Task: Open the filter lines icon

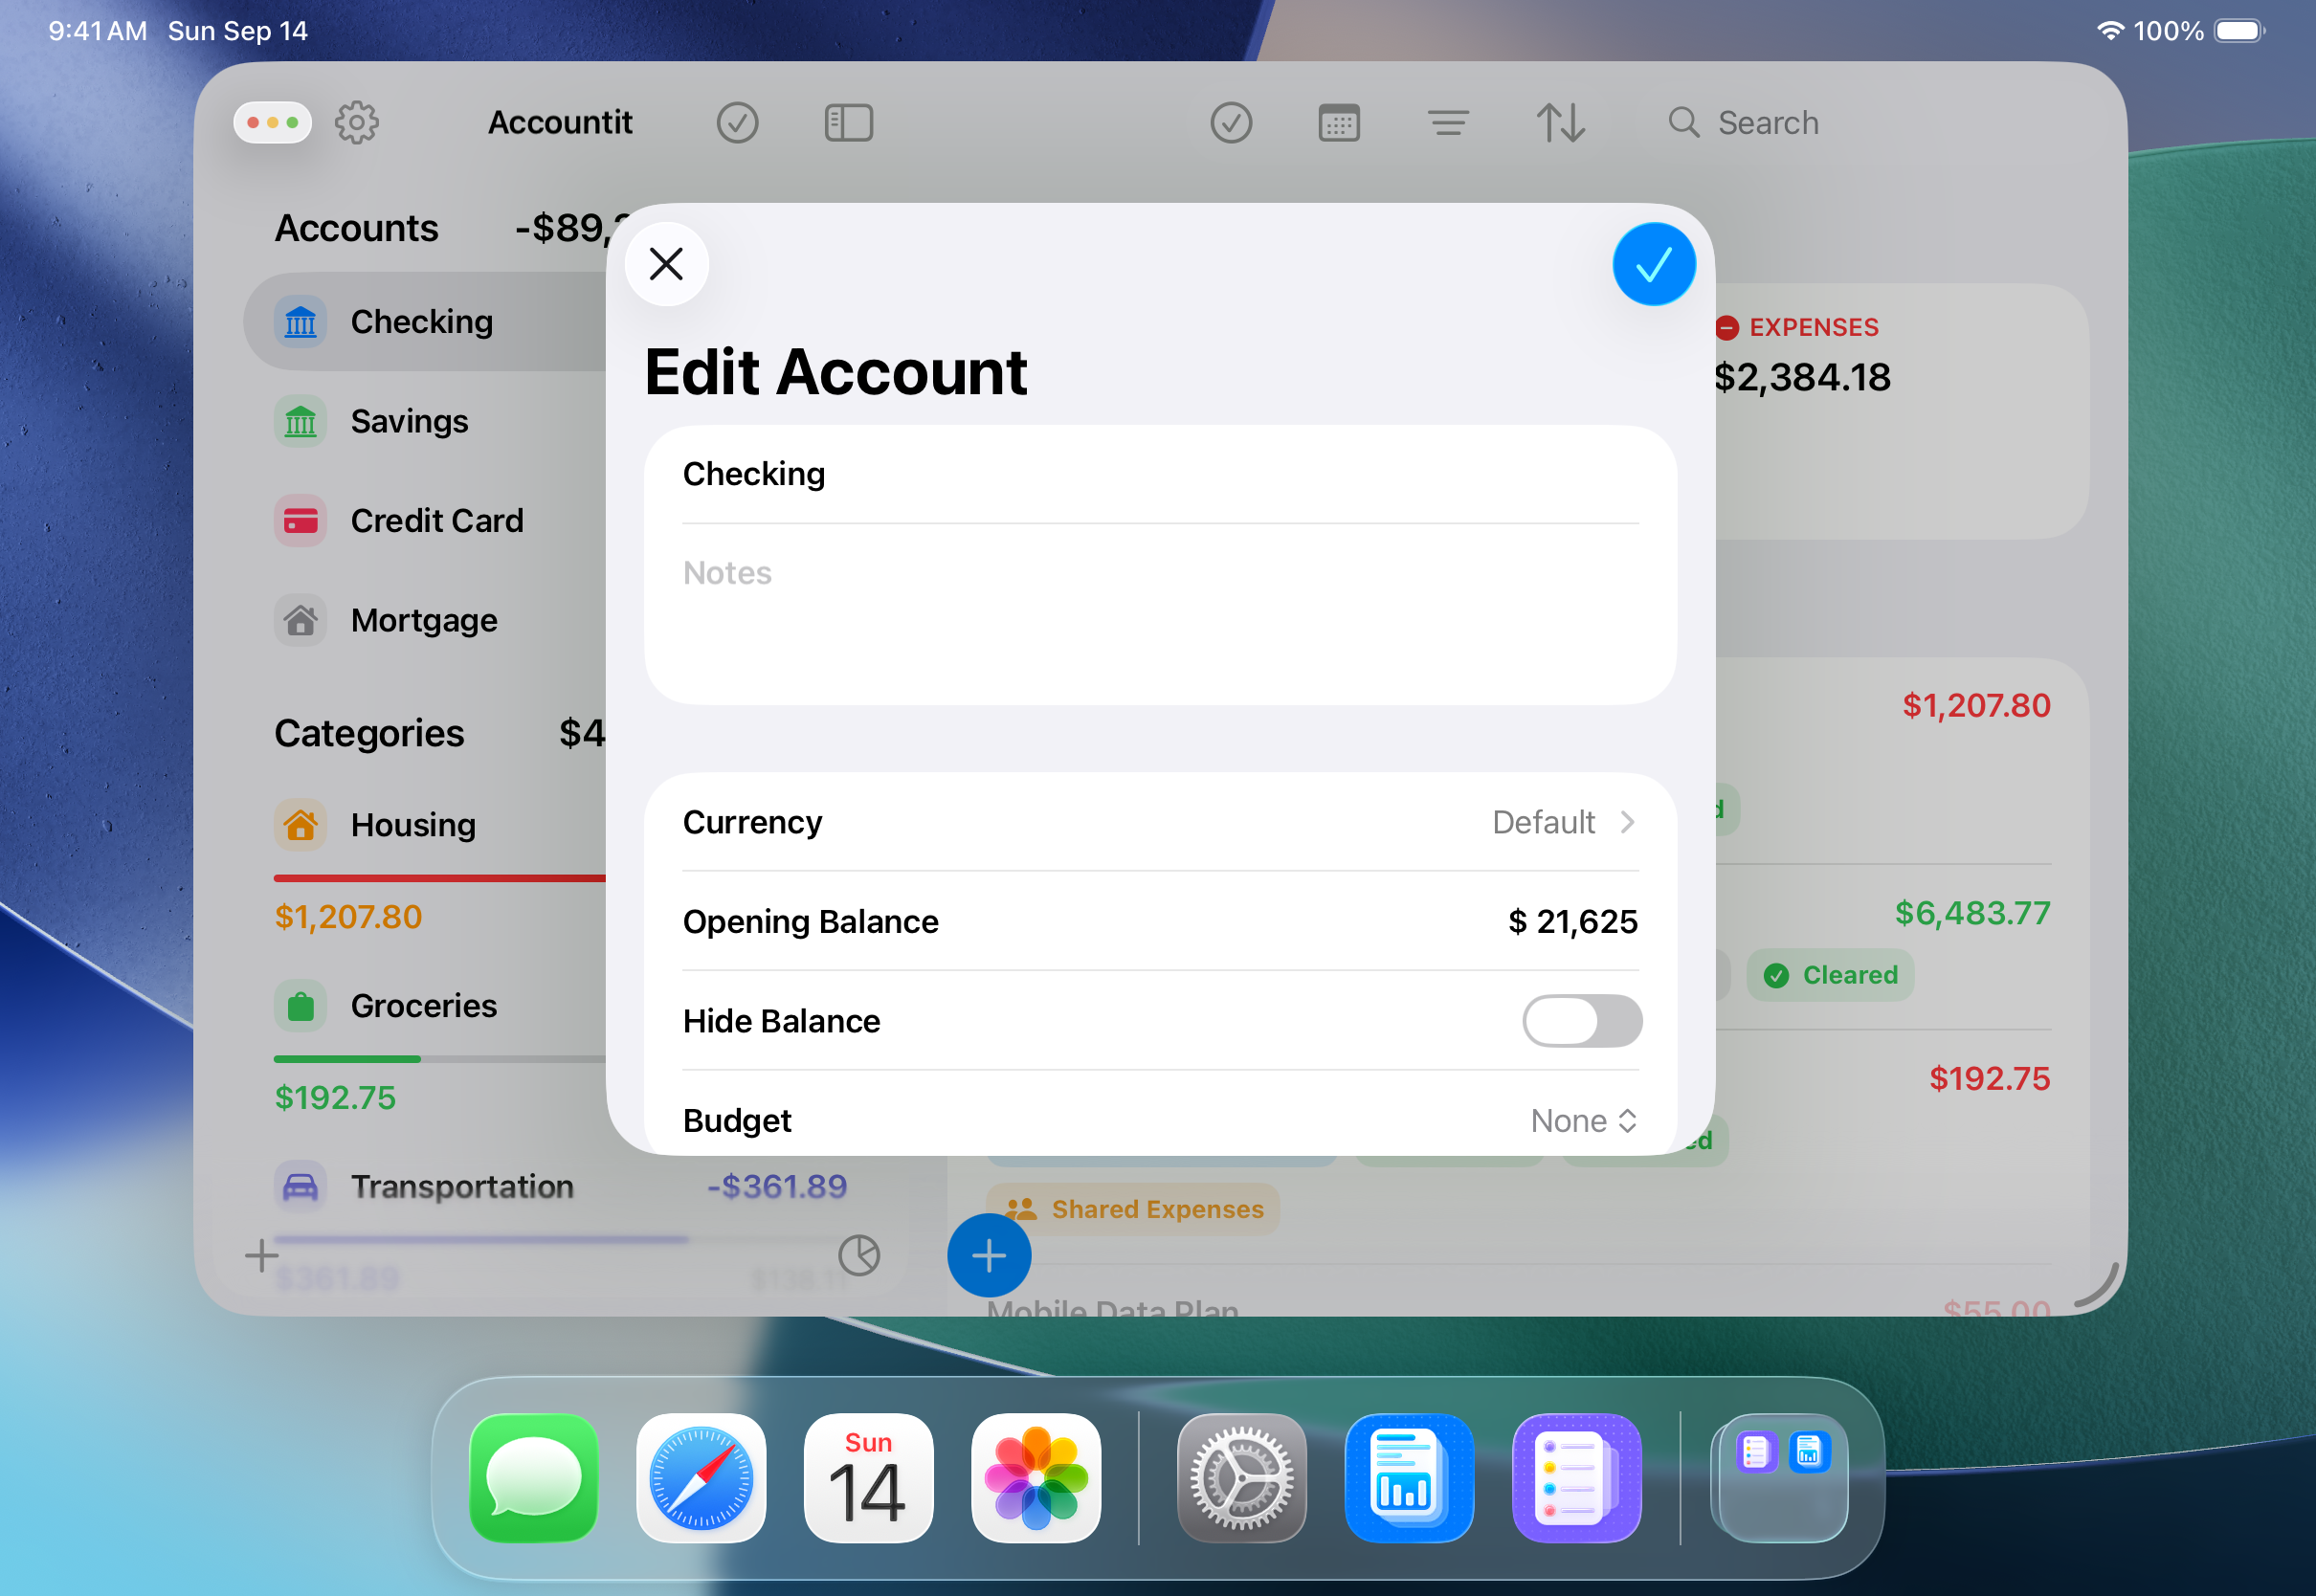Action: click(x=1447, y=123)
